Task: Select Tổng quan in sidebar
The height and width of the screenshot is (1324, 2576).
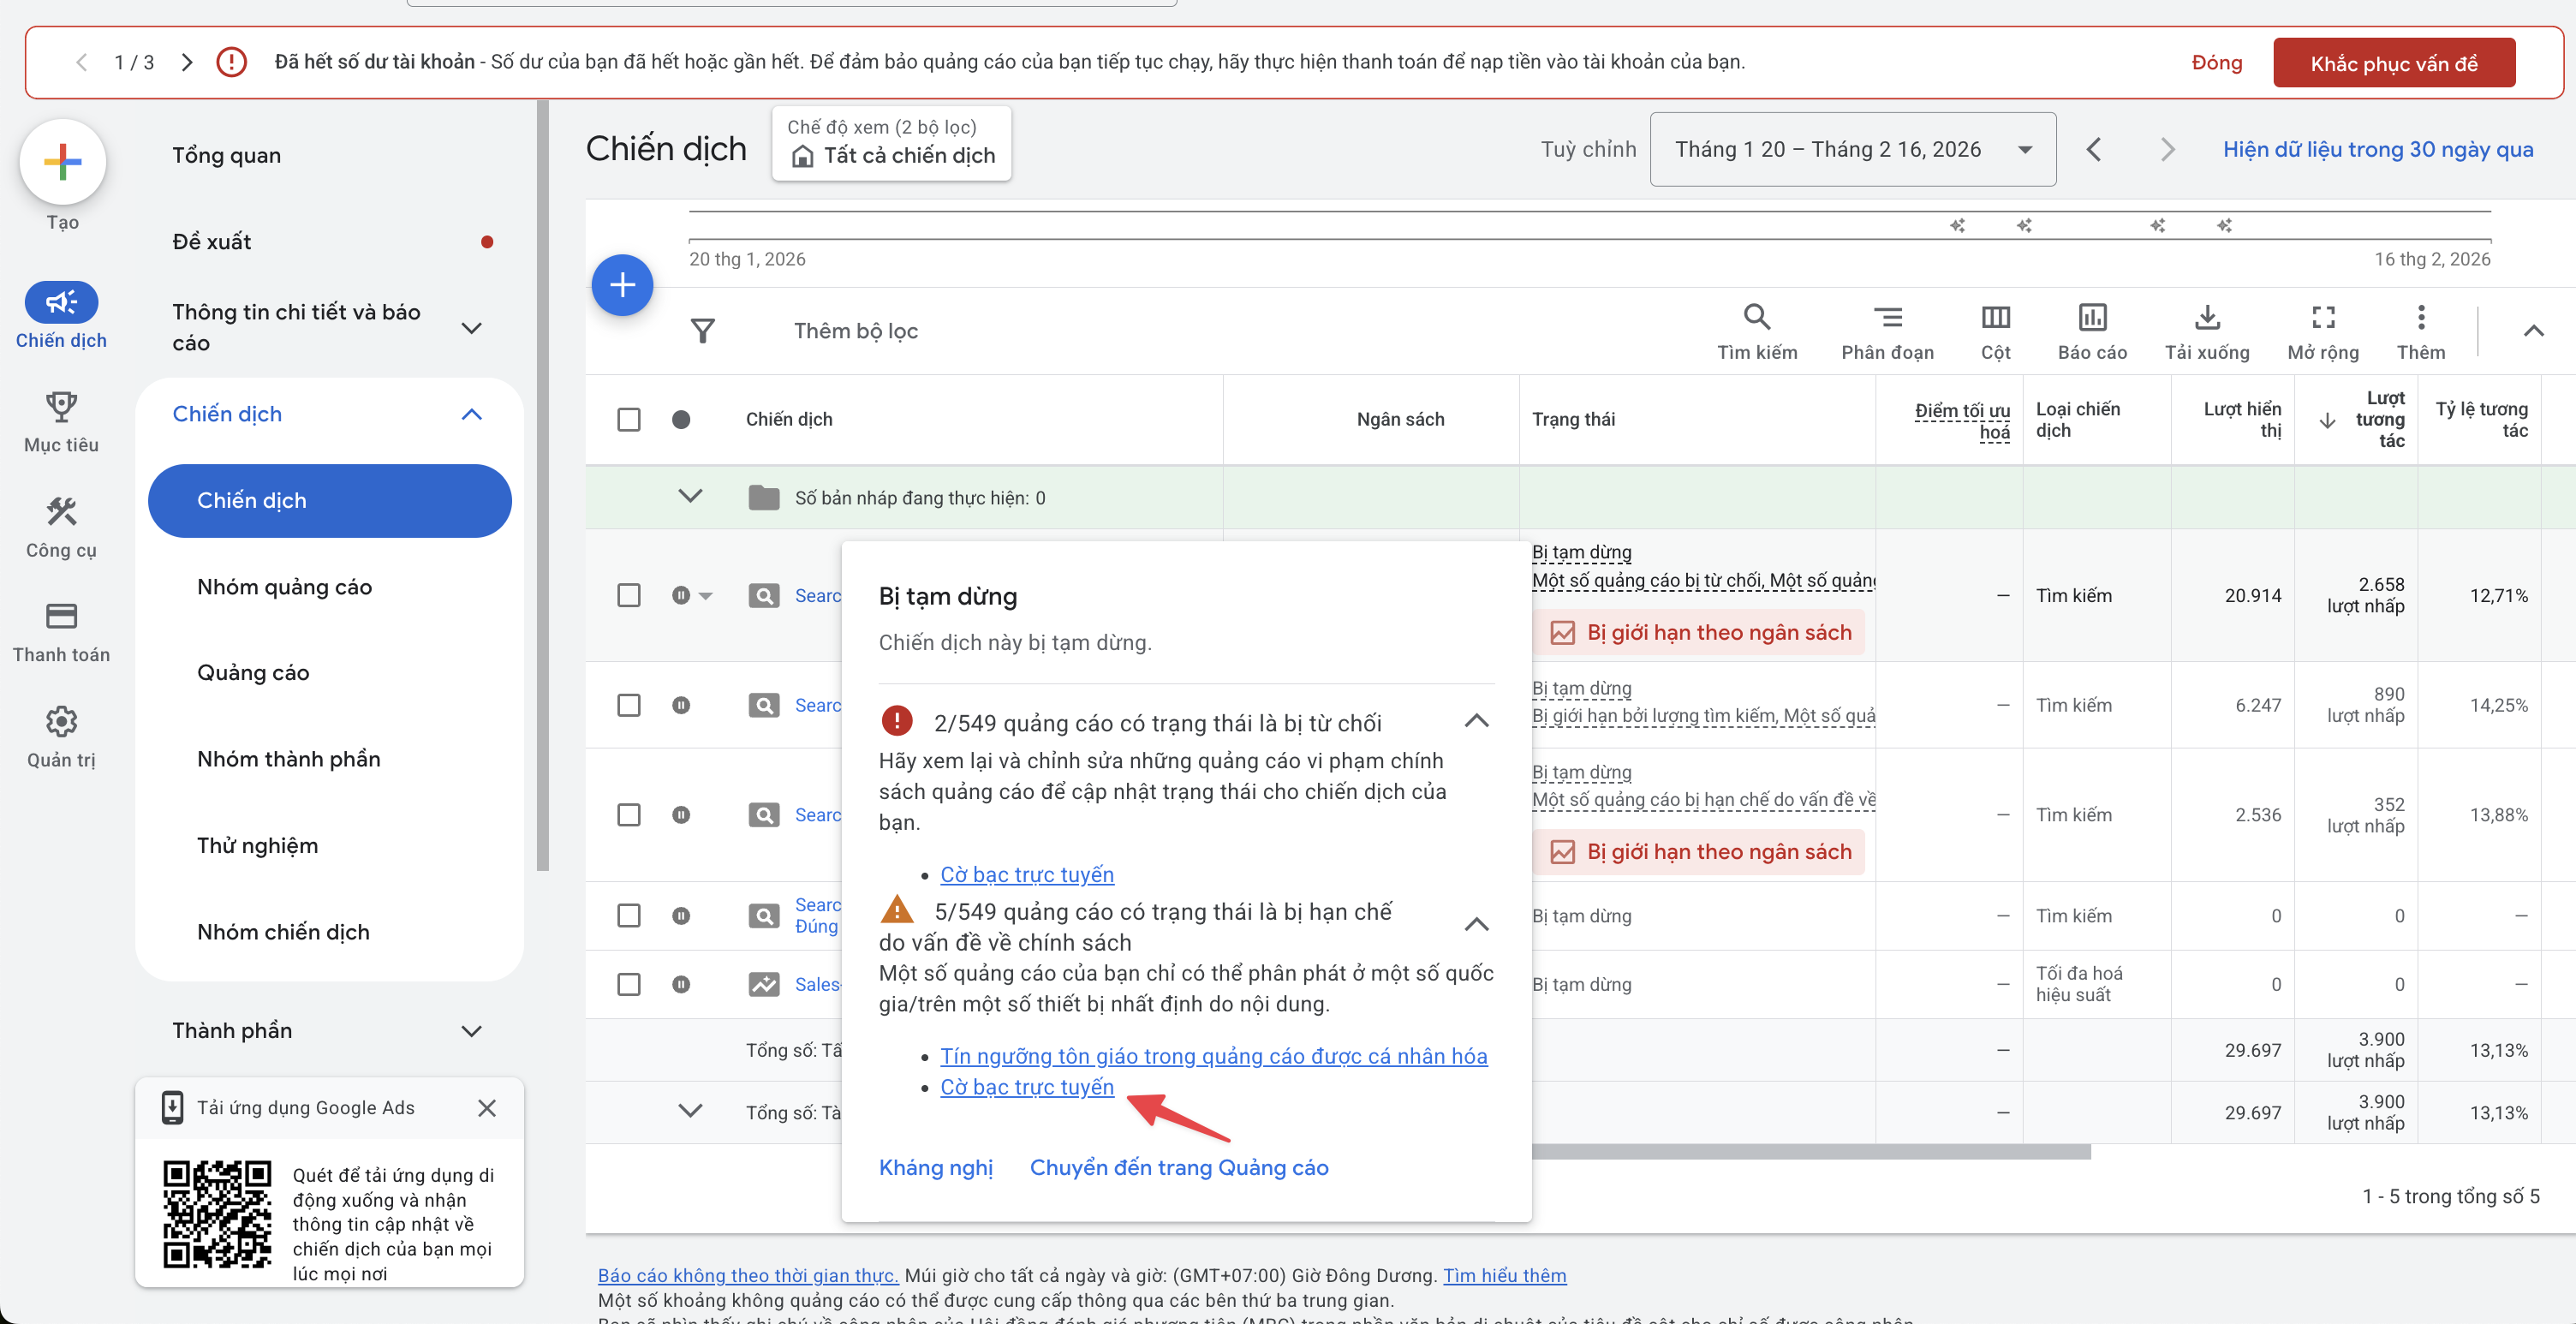Action: click(x=226, y=155)
